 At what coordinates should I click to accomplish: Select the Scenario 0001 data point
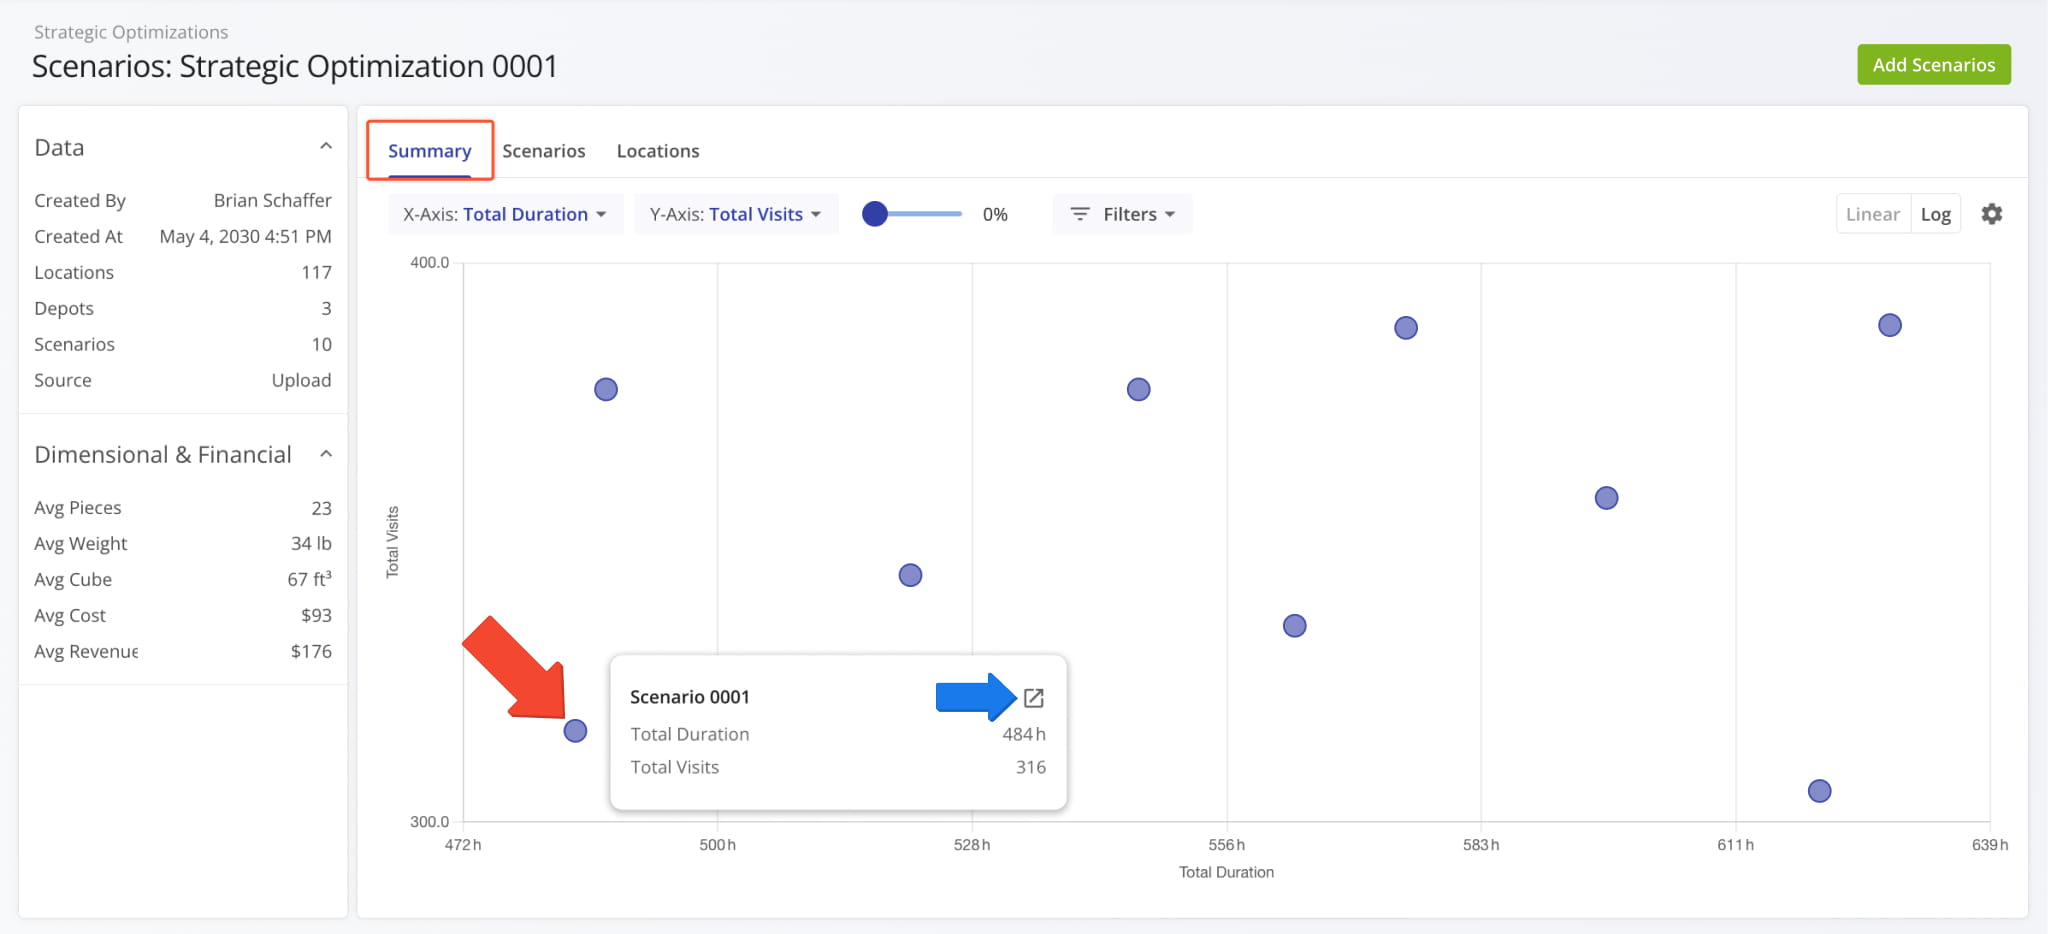(575, 731)
